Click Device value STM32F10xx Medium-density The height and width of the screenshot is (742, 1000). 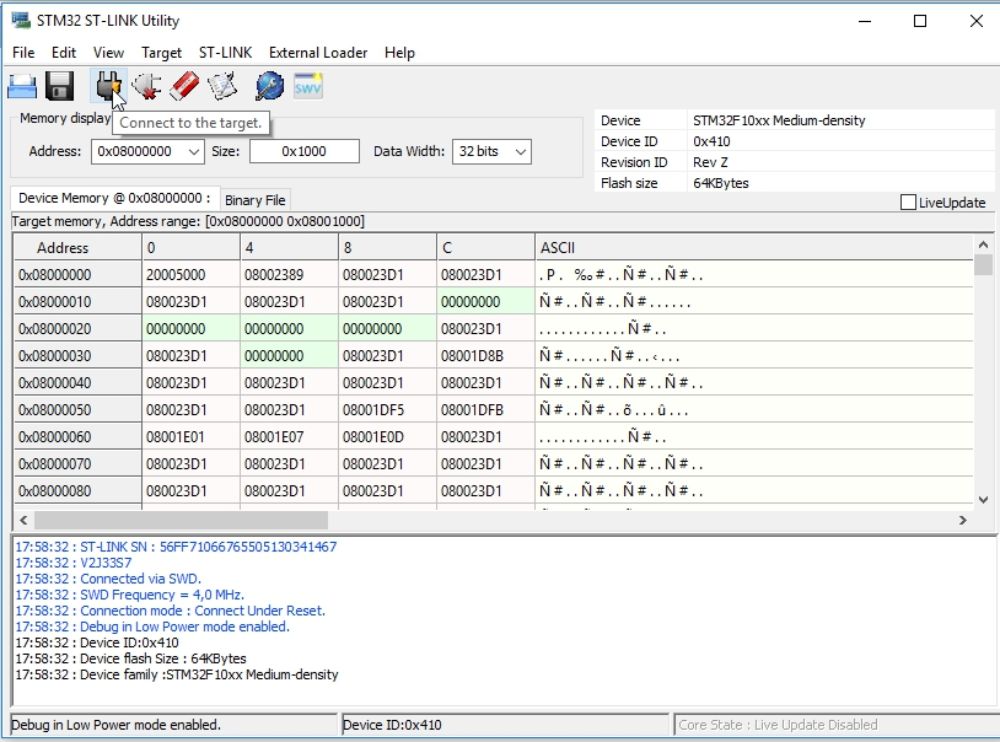pos(779,121)
